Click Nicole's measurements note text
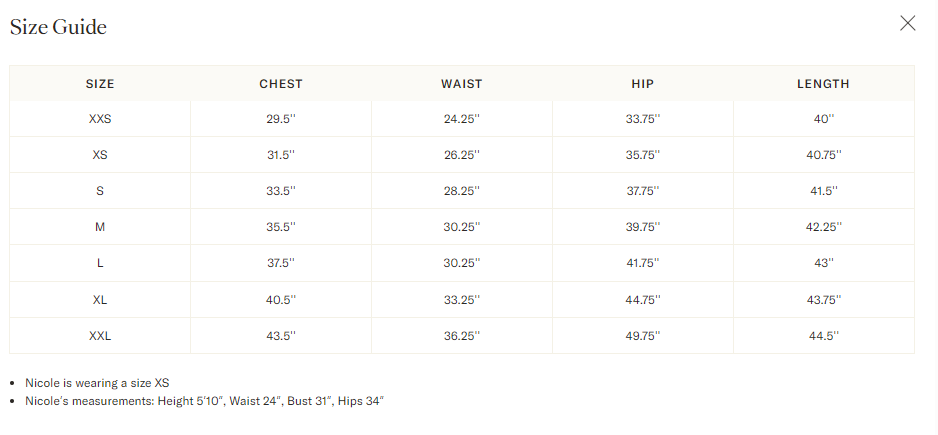The width and height of the screenshot is (938, 435). 204,401
